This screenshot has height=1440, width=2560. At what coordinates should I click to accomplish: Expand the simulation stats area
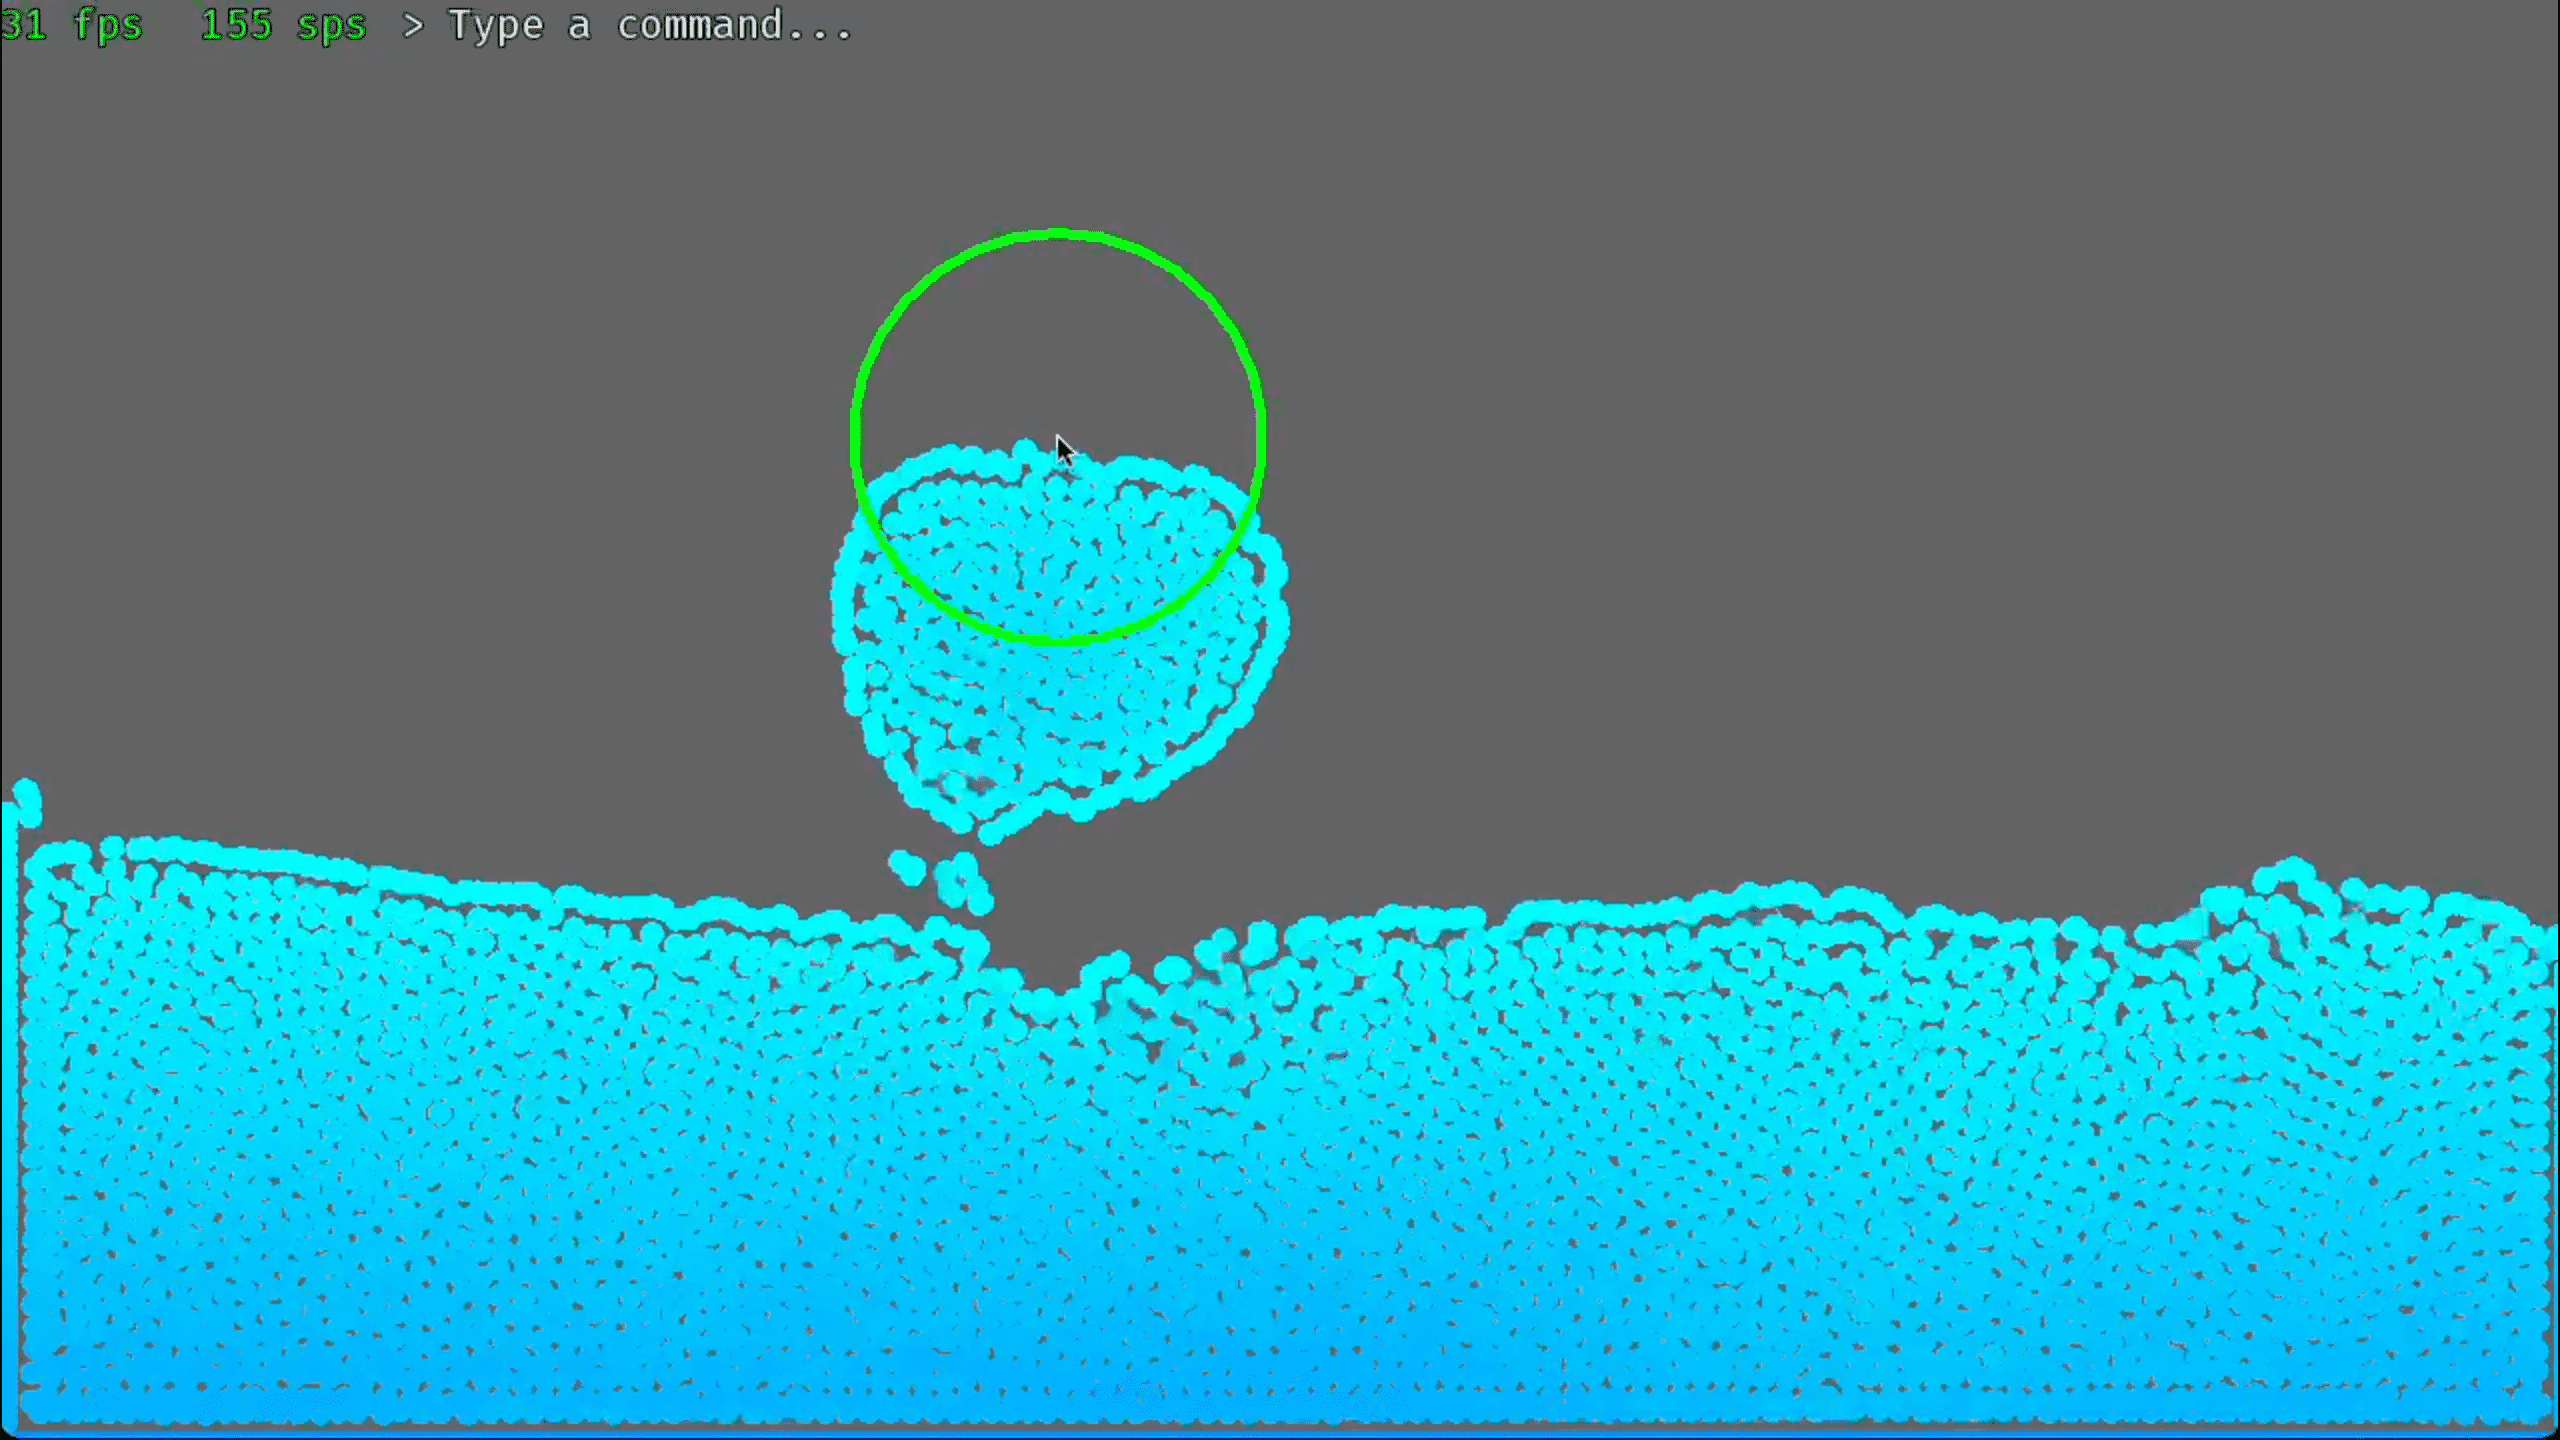(x=180, y=25)
